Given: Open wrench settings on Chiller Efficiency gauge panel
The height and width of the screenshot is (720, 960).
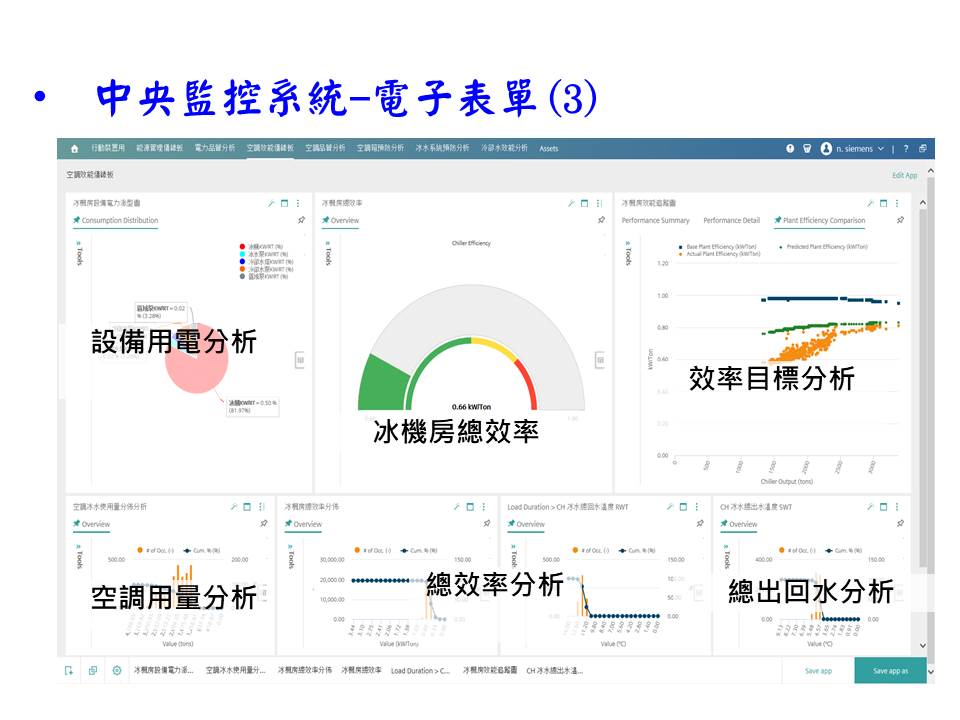Looking at the screenshot, I should [x=571, y=203].
